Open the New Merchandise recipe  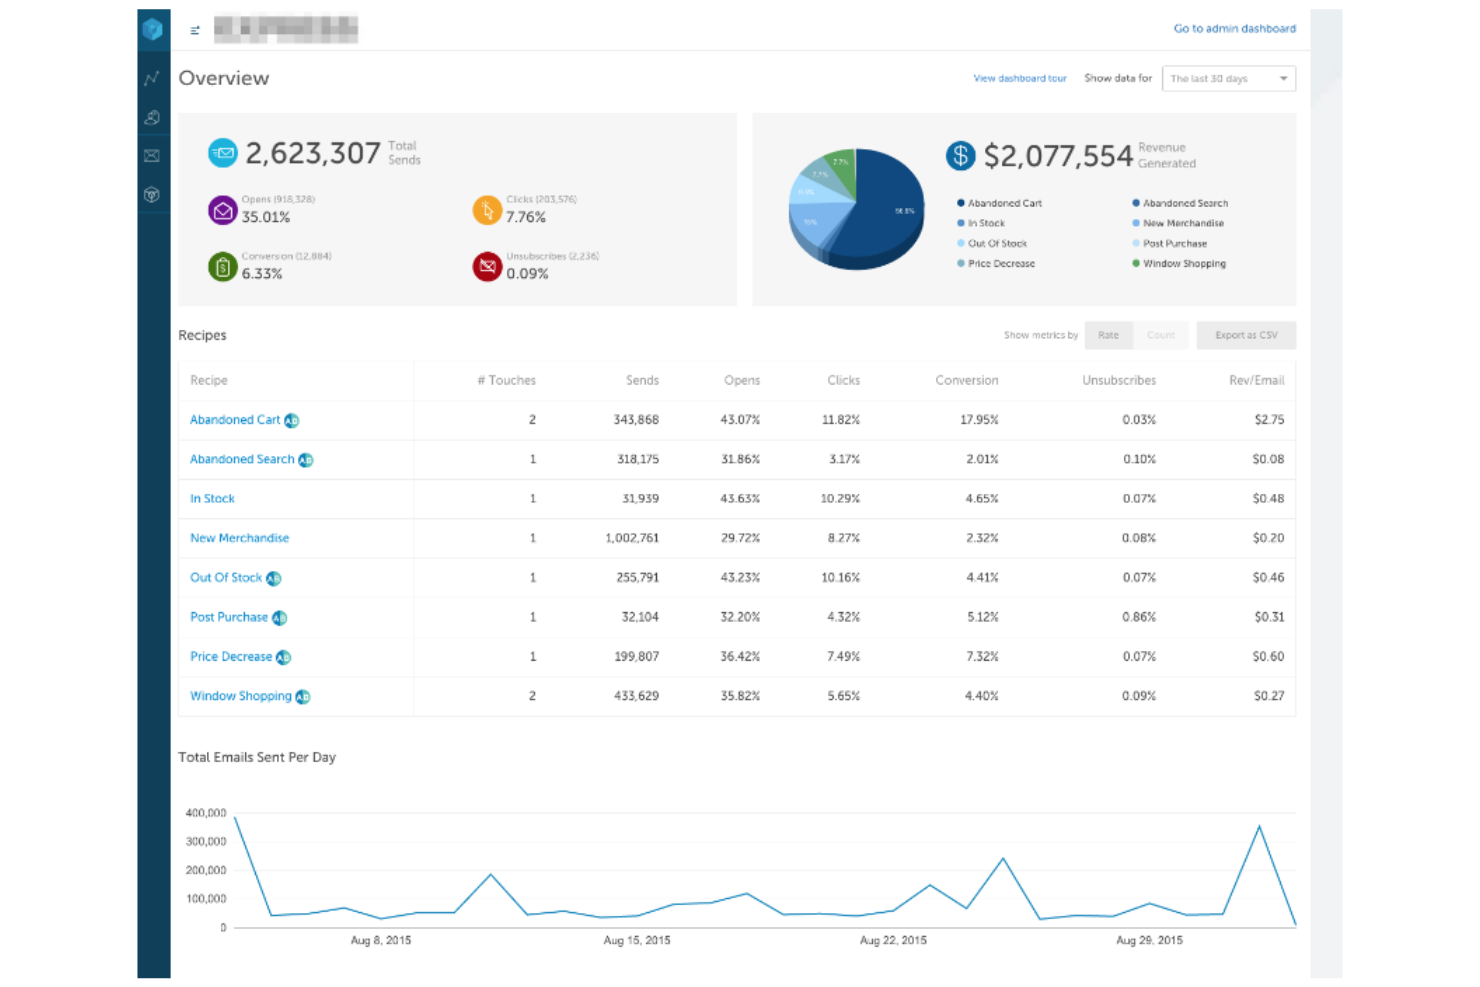239,537
